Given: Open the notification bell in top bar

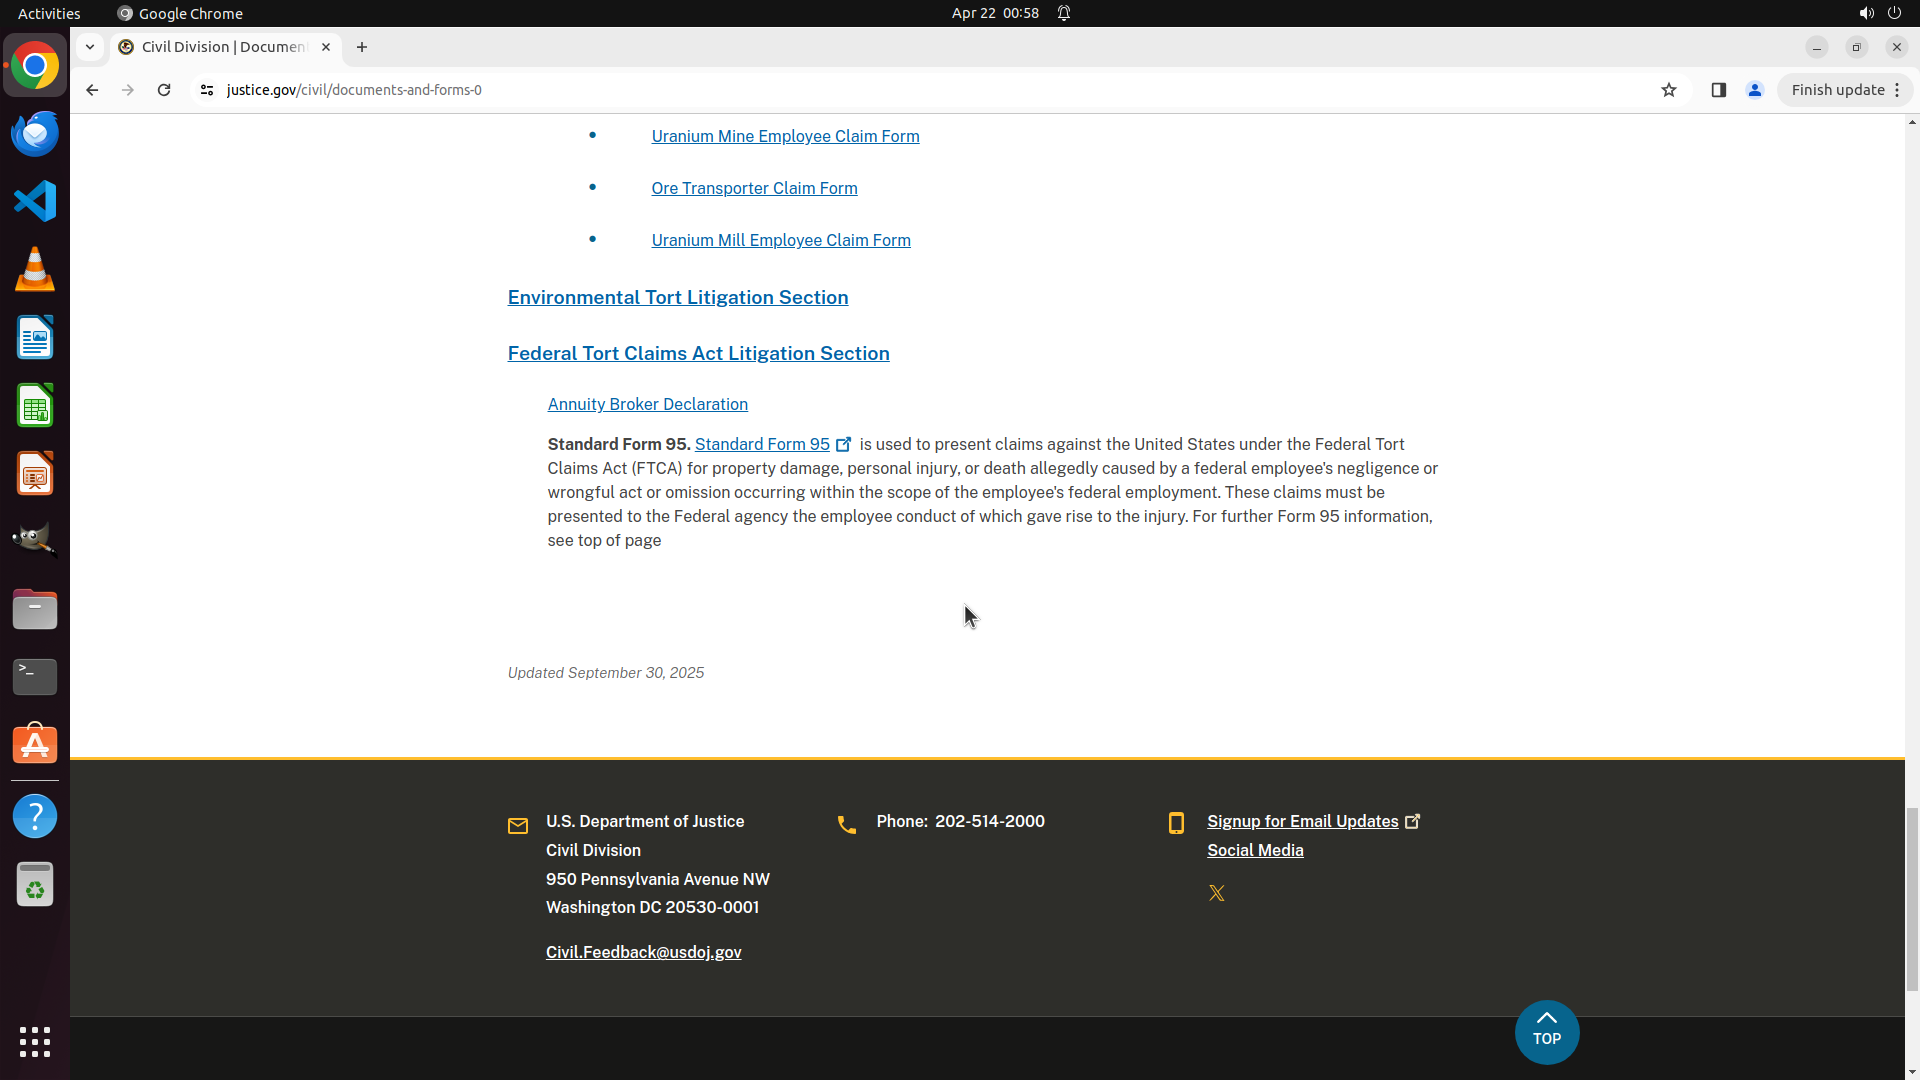Looking at the screenshot, I should [x=1064, y=13].
